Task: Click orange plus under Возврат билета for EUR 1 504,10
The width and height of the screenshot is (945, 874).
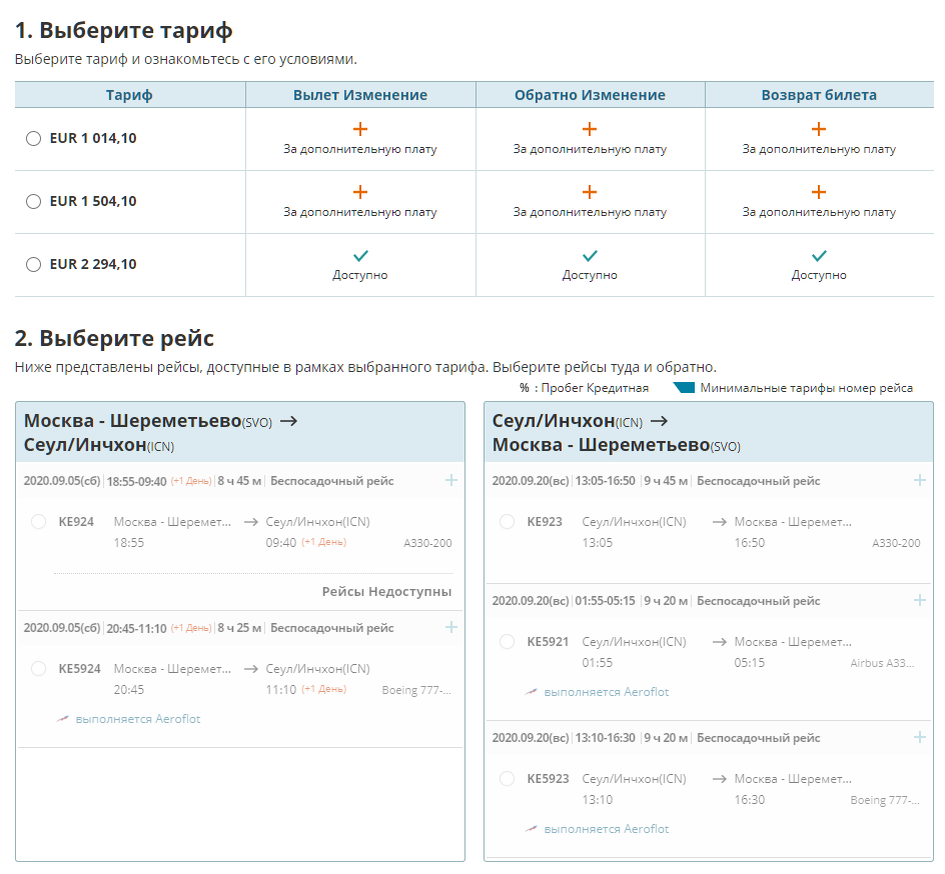Action: 818,192
